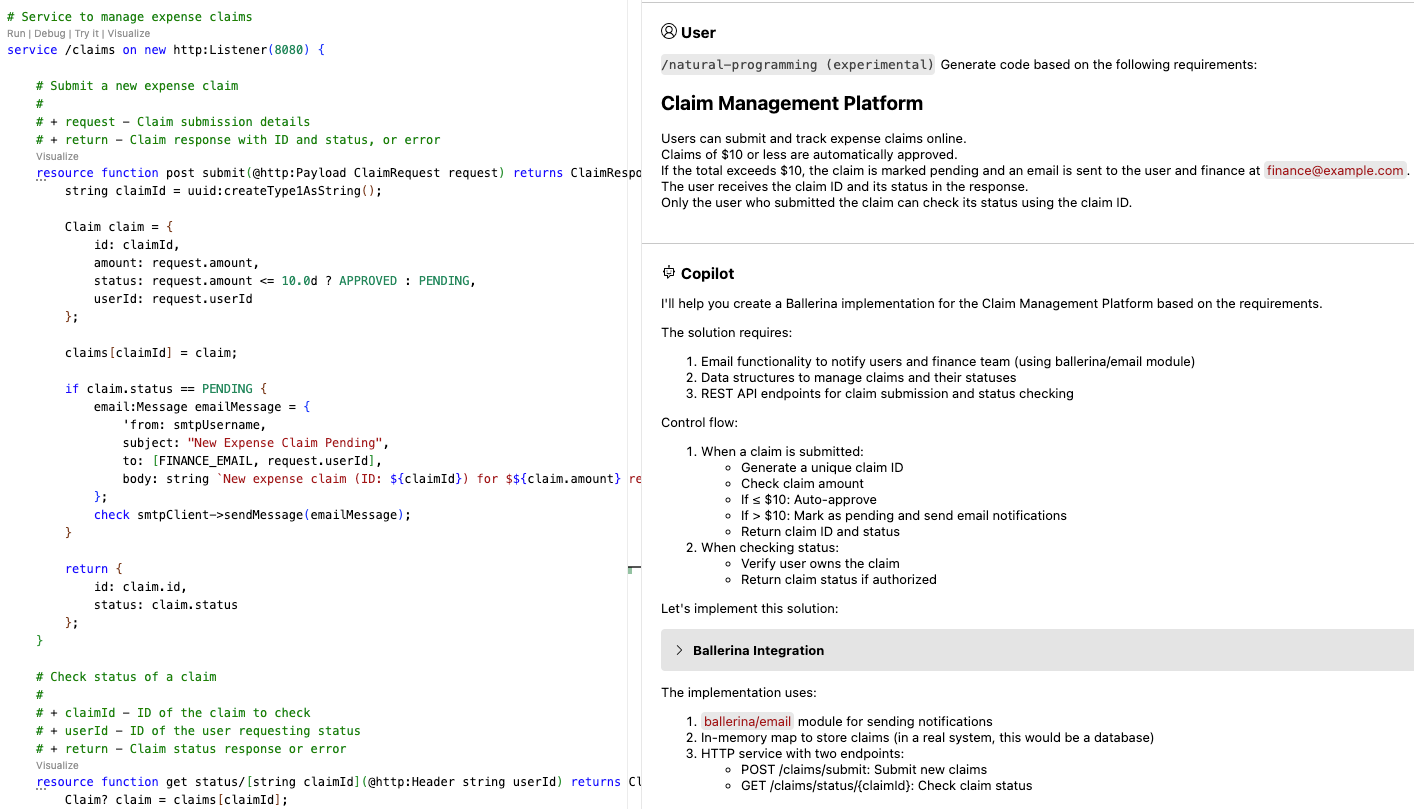This screenshot has width=1414, height=809.
Task: Click the 'if claim.status == PENDING {' line
Action: [166, 388]
